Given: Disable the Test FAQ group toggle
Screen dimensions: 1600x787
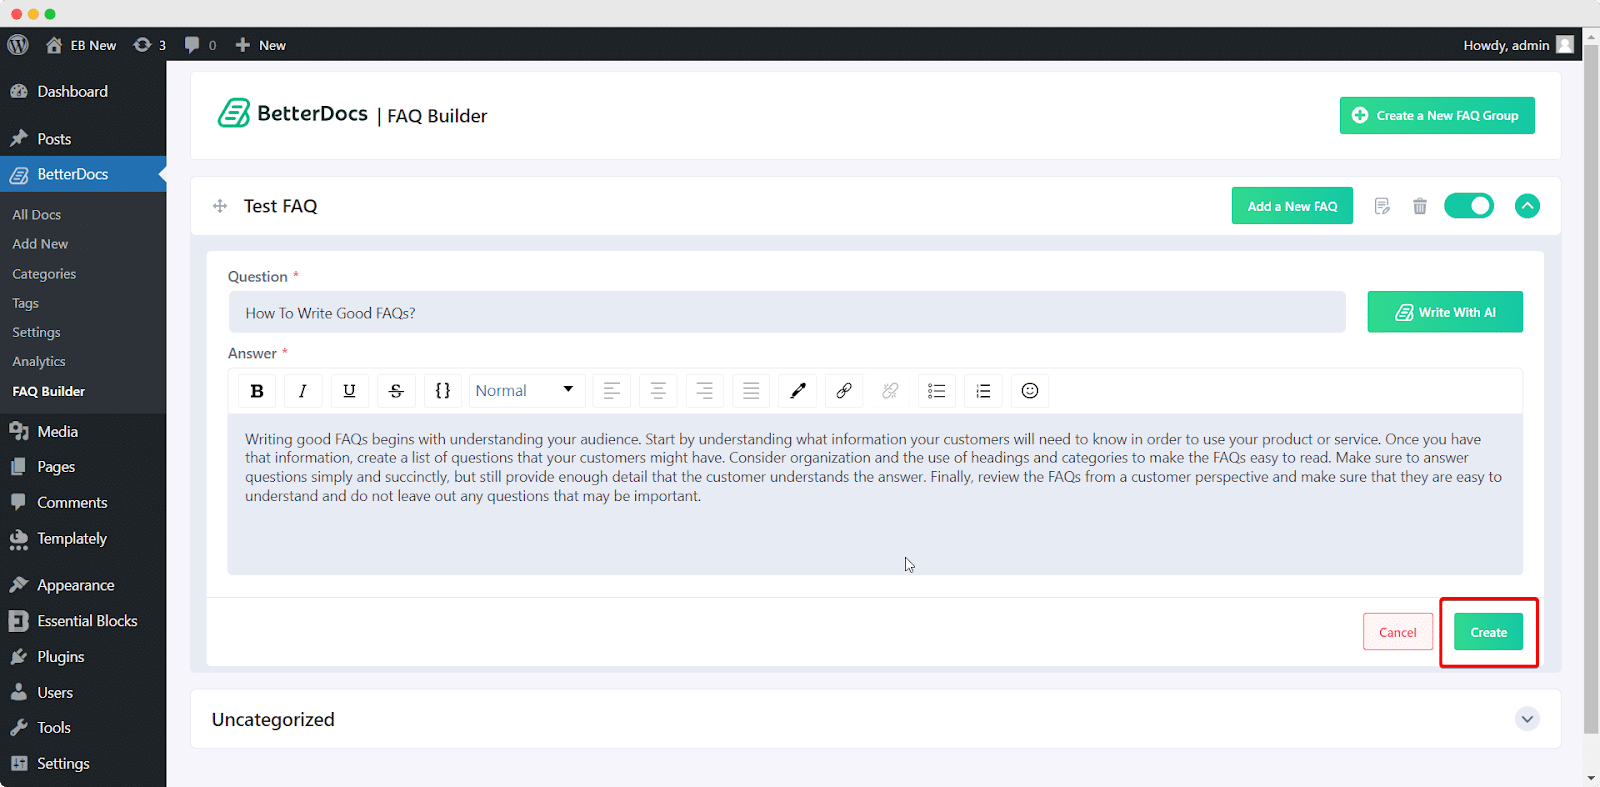Looking at the screenshot, I should click(1469, 206).
